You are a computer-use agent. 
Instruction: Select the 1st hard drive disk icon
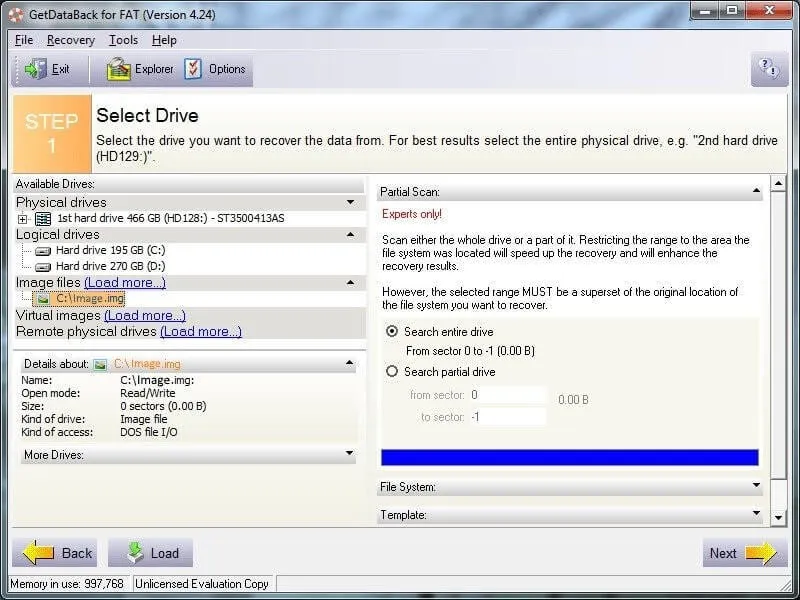coord(43,218)
